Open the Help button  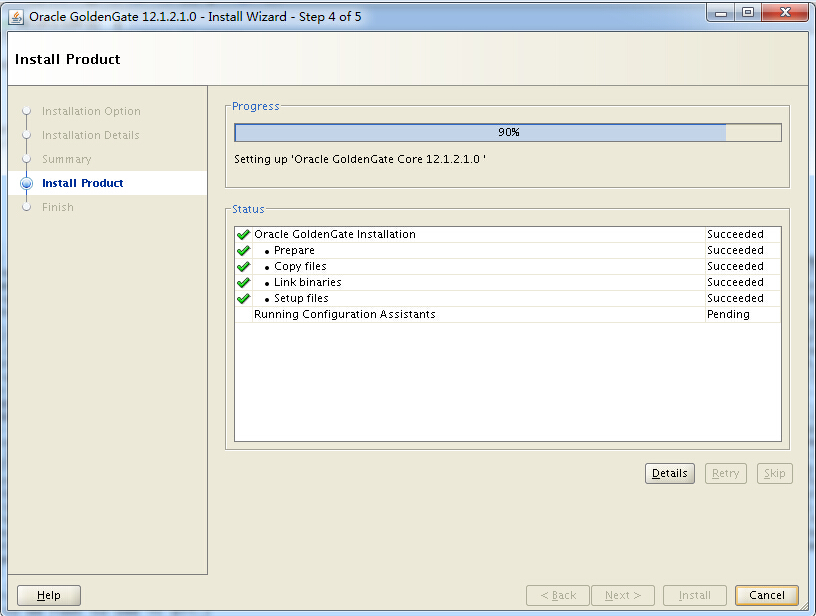click(x=49, y=595)
